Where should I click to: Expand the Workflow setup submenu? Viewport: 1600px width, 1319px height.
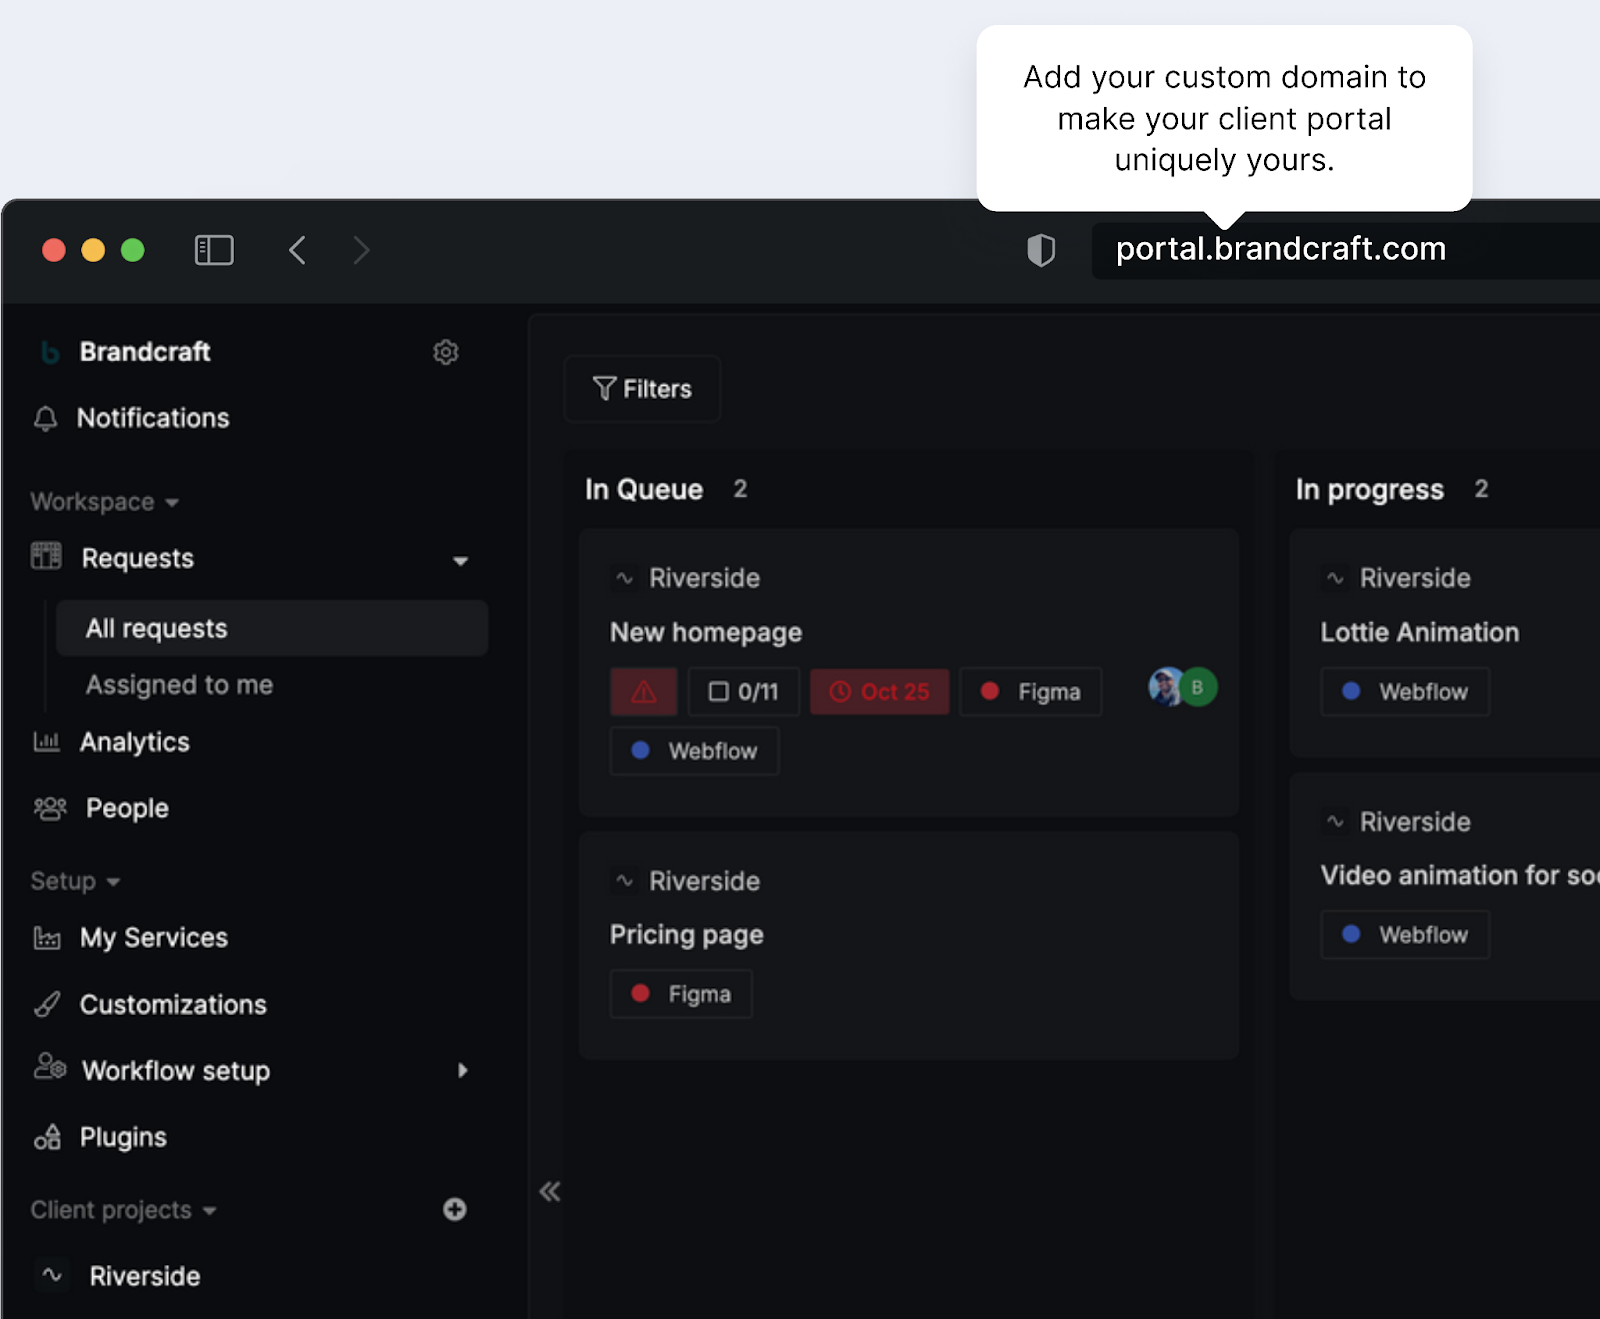462,1070
